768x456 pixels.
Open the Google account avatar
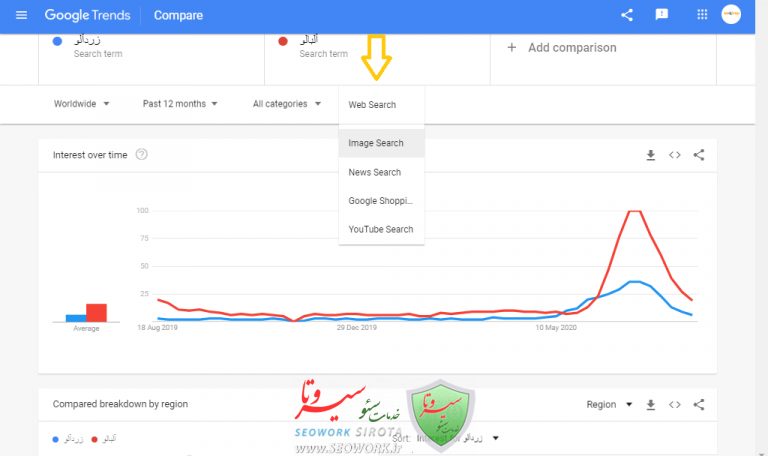[x=731, y=15]
